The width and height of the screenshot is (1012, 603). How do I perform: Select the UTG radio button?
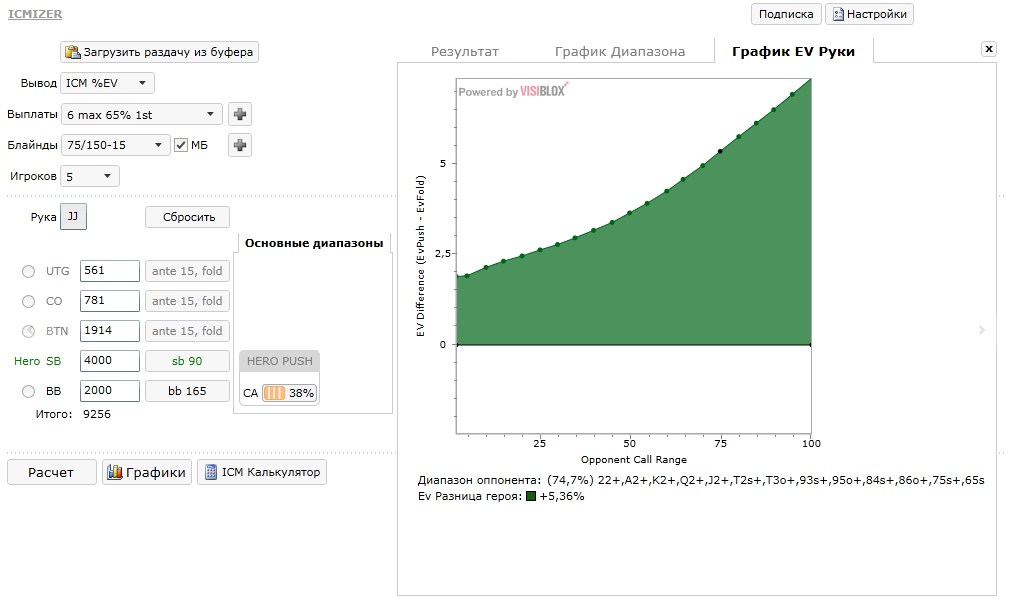pyautogui.click(x=28, y=271)
